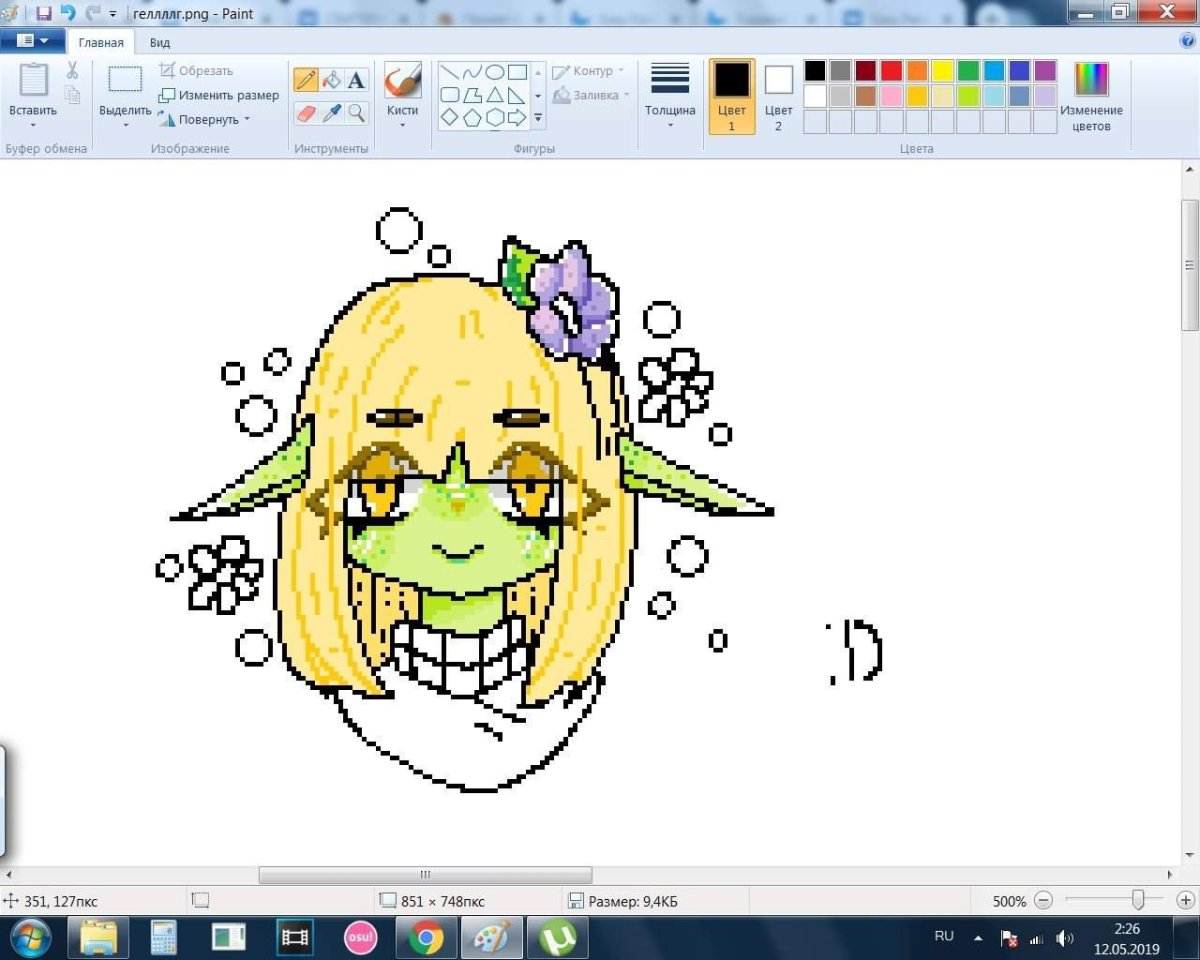Switch to the Вид tab
This screenshot has height=960, width=1200.
(160, 43)
